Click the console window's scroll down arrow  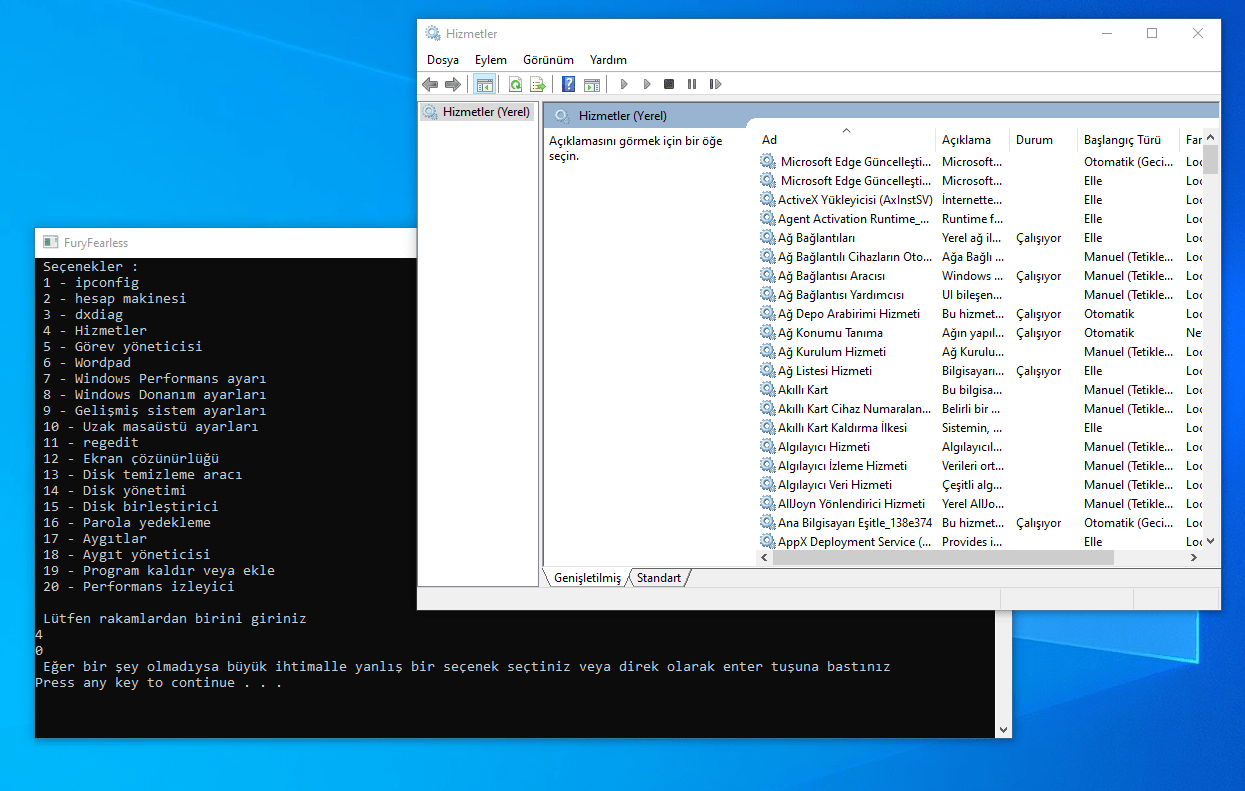pos(1003,730)
